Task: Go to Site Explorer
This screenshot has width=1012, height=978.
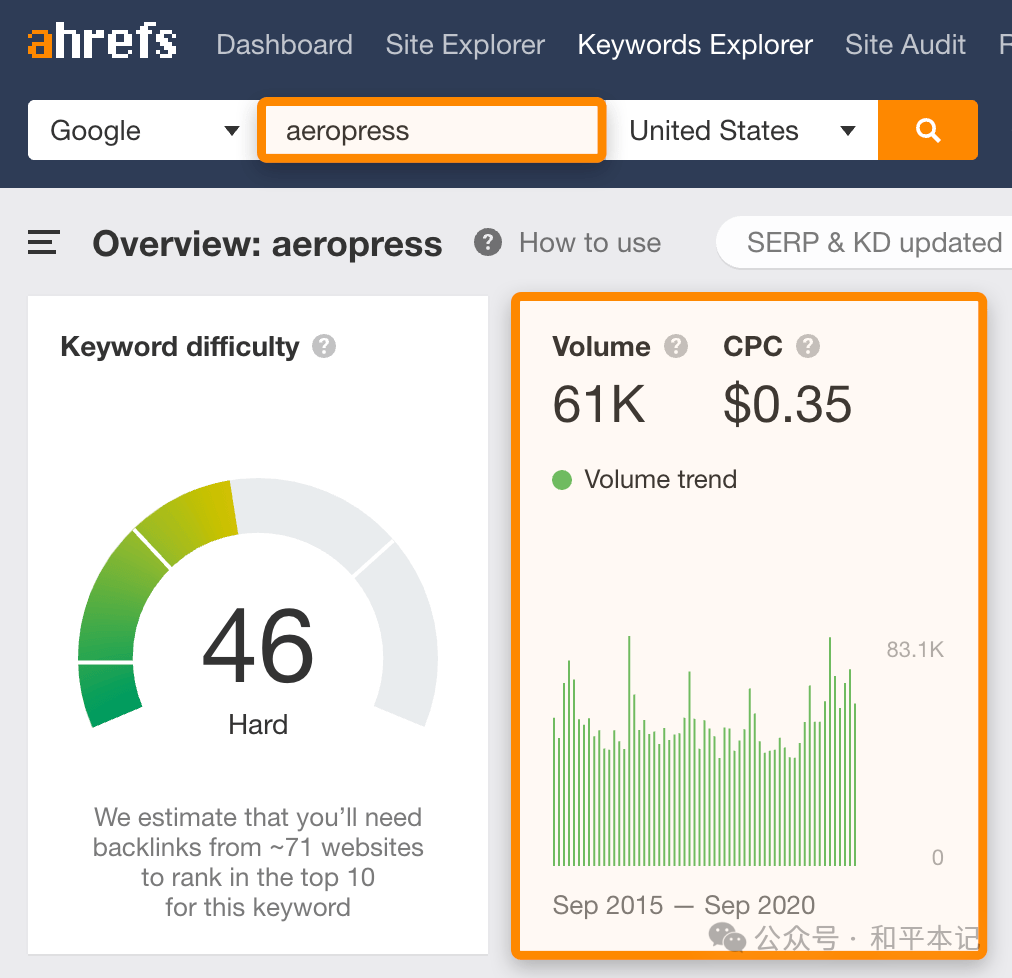Action: tap(465, 45)
